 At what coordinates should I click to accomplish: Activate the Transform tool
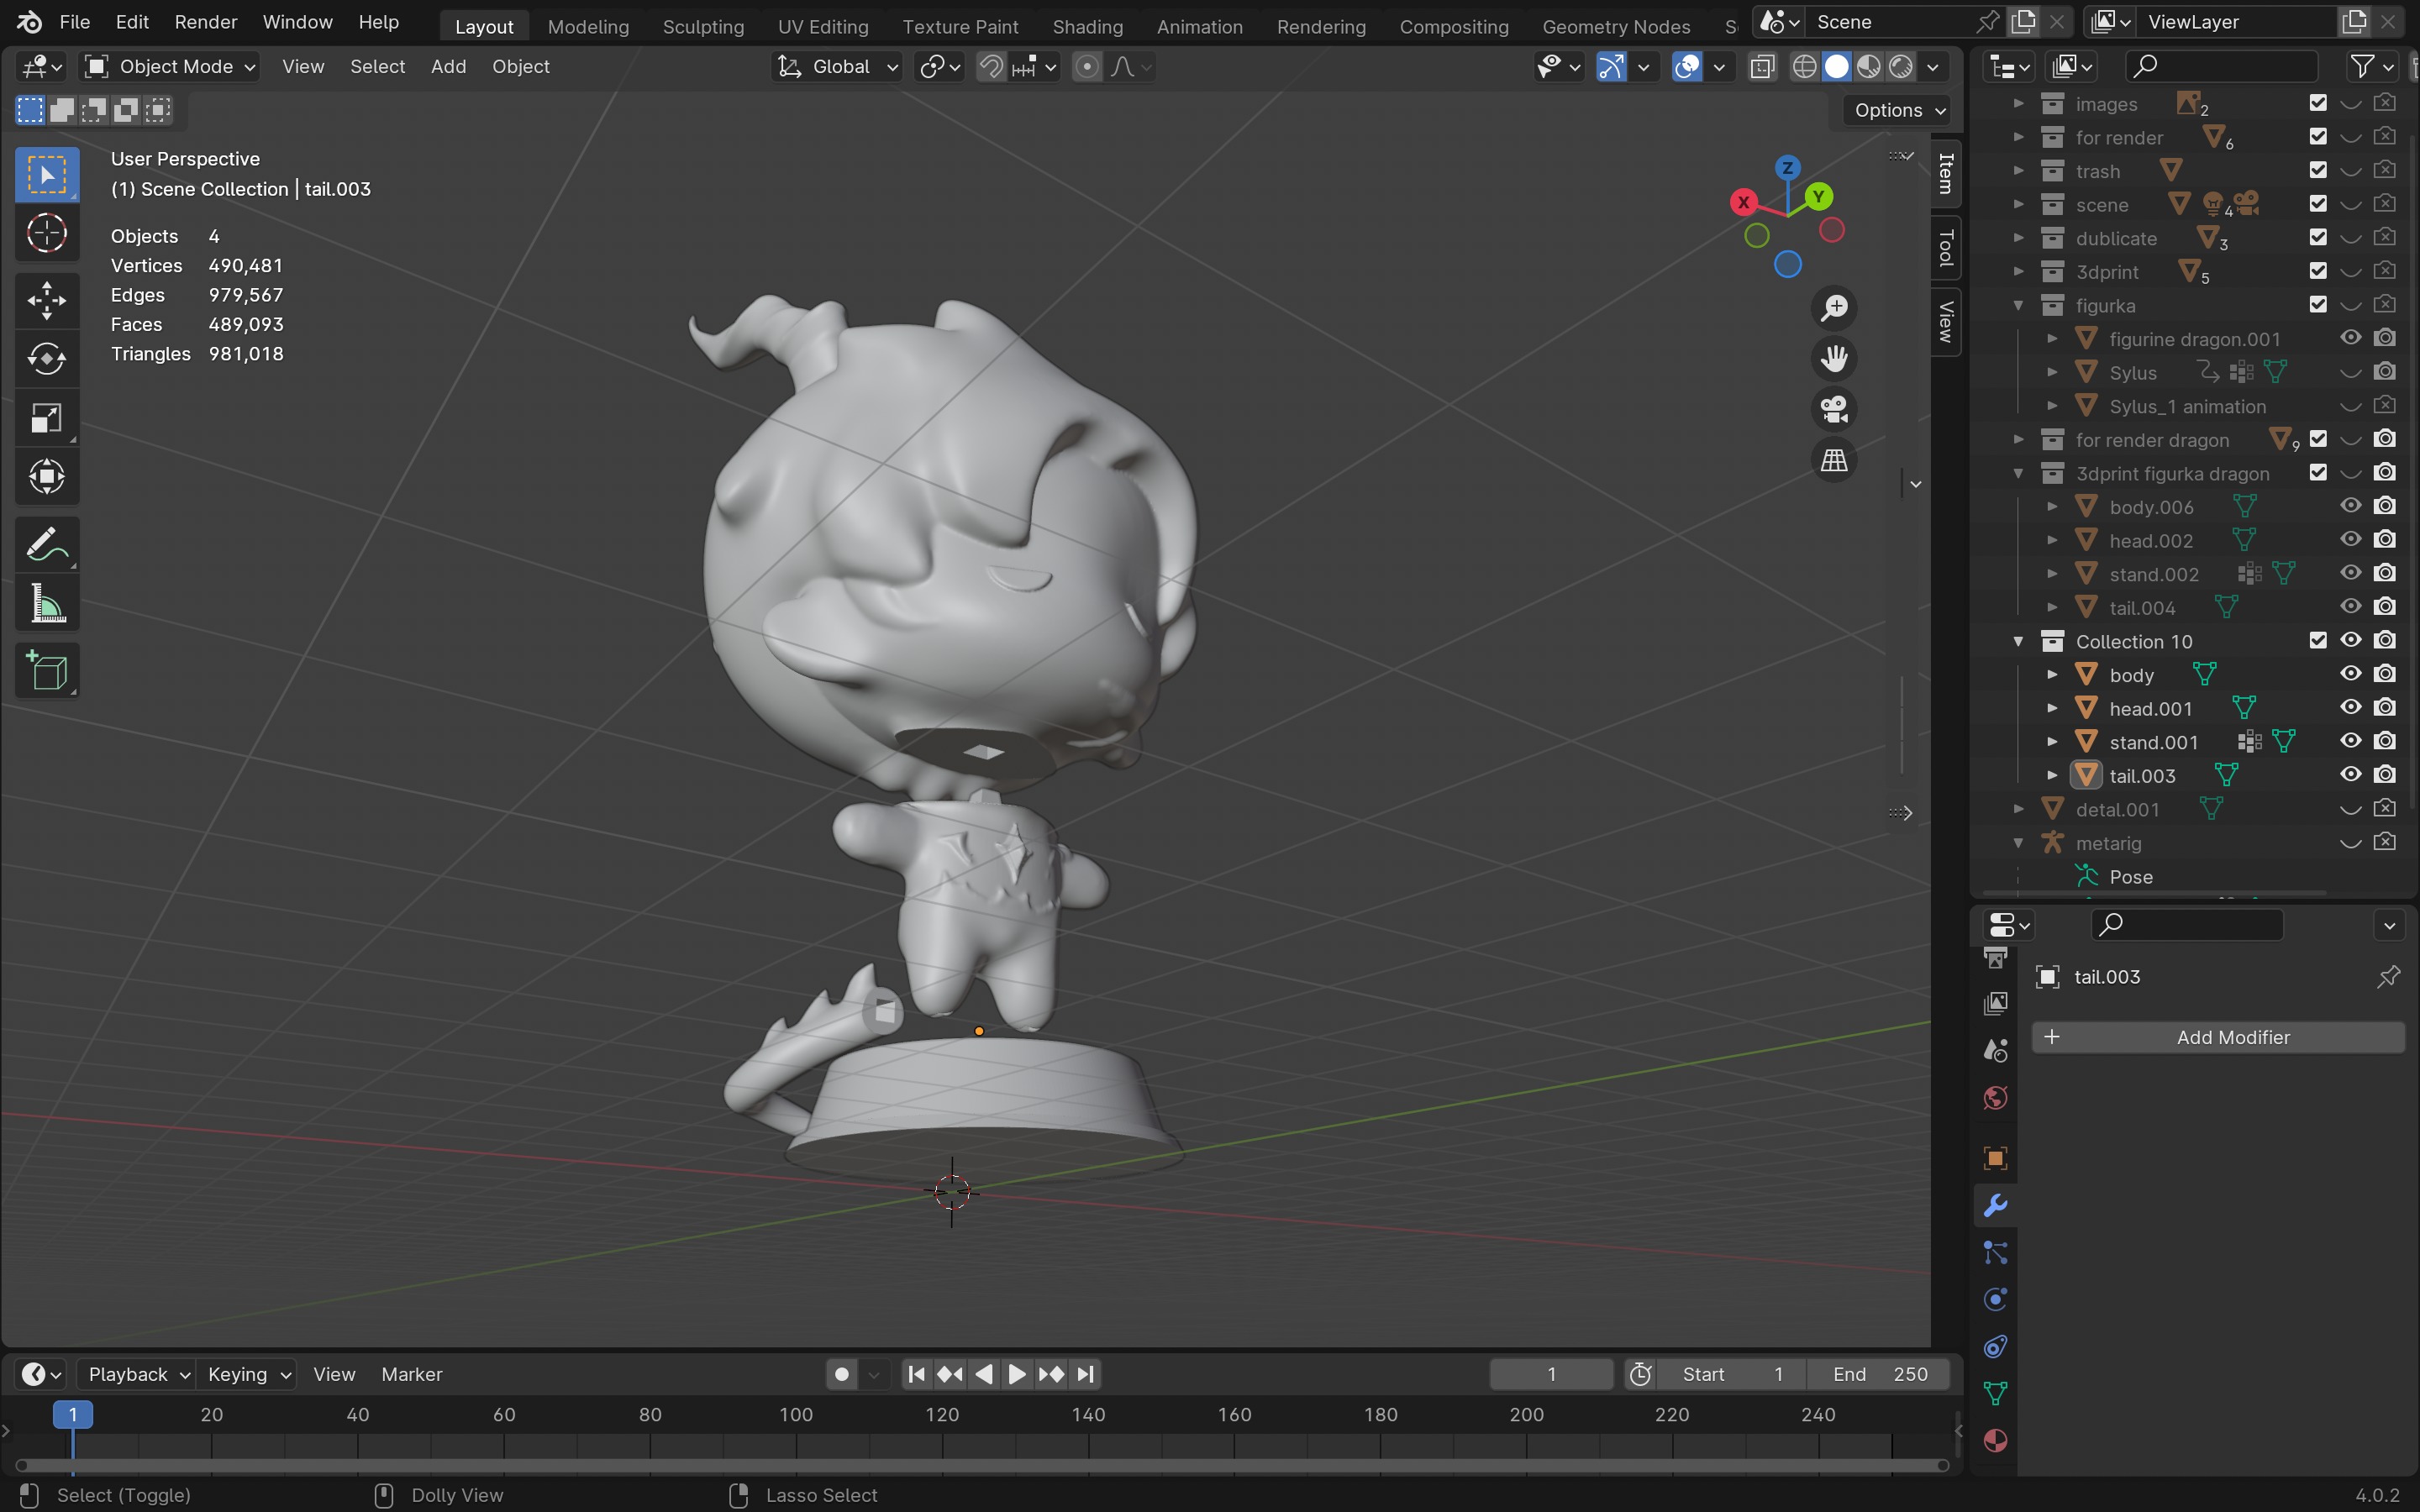46,477
